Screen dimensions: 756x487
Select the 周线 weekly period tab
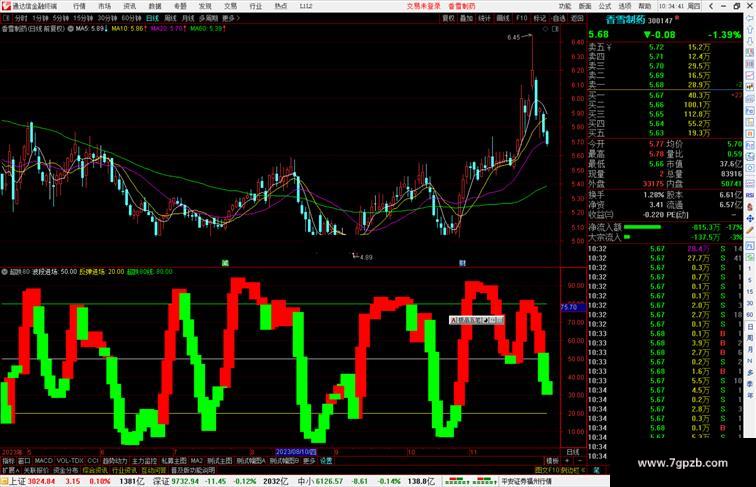pos(170,18)
